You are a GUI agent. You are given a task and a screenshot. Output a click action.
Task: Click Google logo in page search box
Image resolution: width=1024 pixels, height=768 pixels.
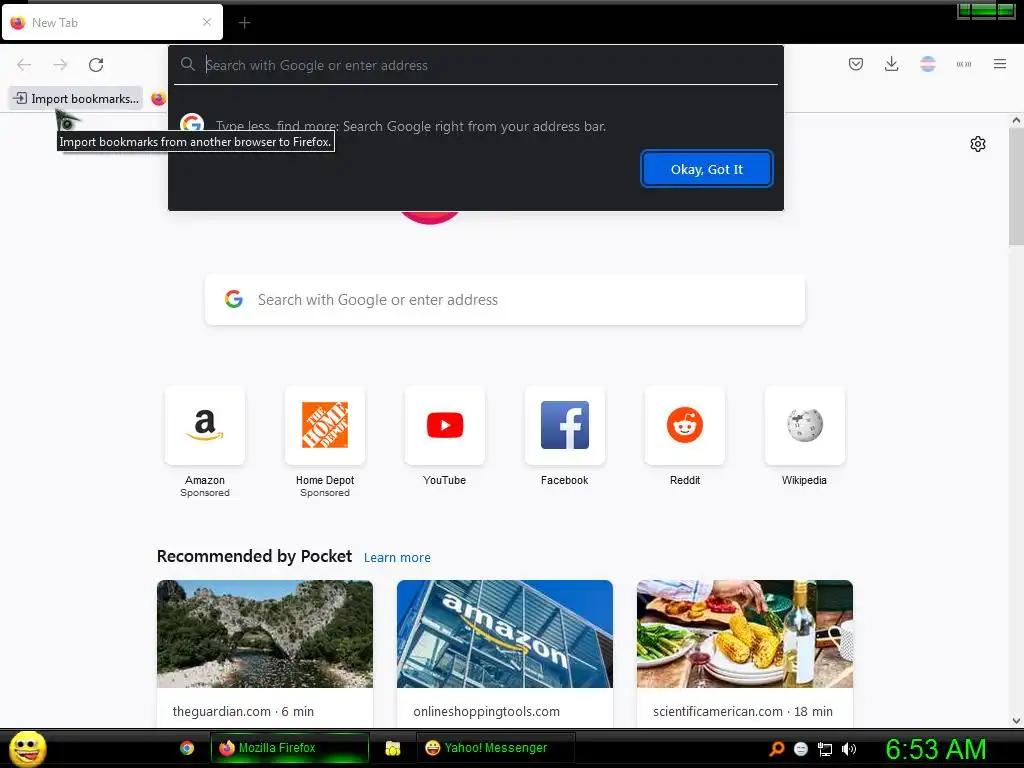234,299
